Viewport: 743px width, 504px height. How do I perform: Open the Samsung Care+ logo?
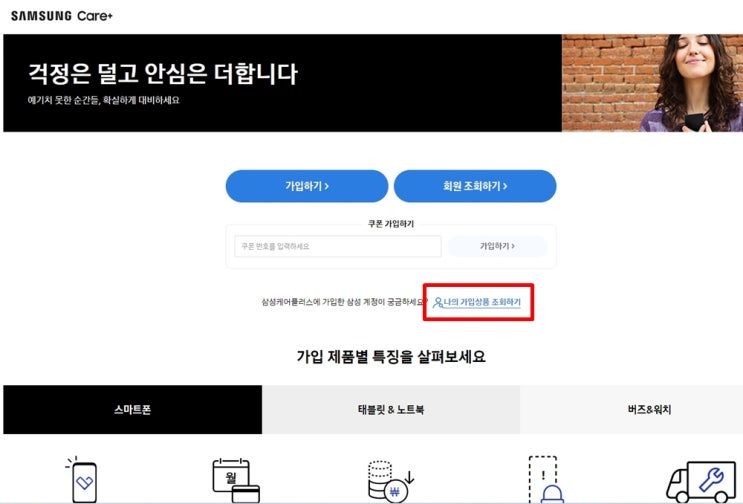(x=62, y=16)
